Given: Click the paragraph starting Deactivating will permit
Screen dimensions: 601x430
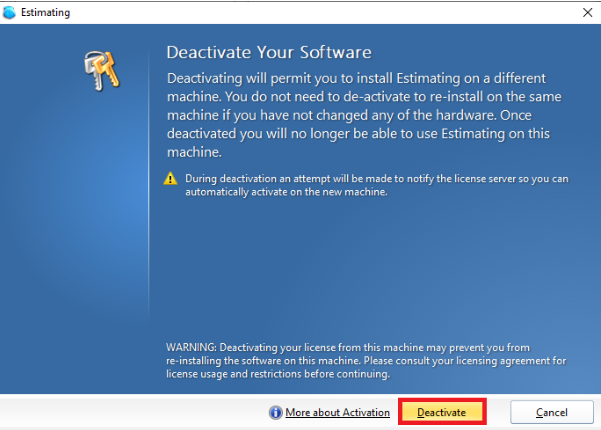Looking at the screenshot, I should click(x=364, y=115).
